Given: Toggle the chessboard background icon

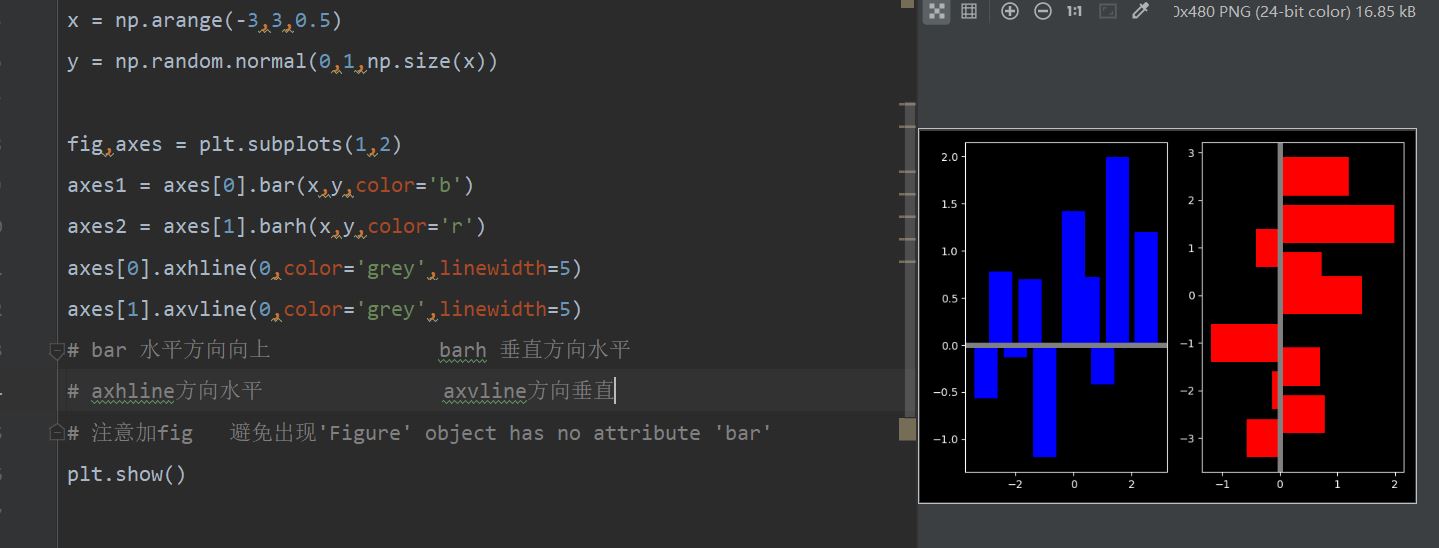Looking at the screenshot, I should coord(936,12).
